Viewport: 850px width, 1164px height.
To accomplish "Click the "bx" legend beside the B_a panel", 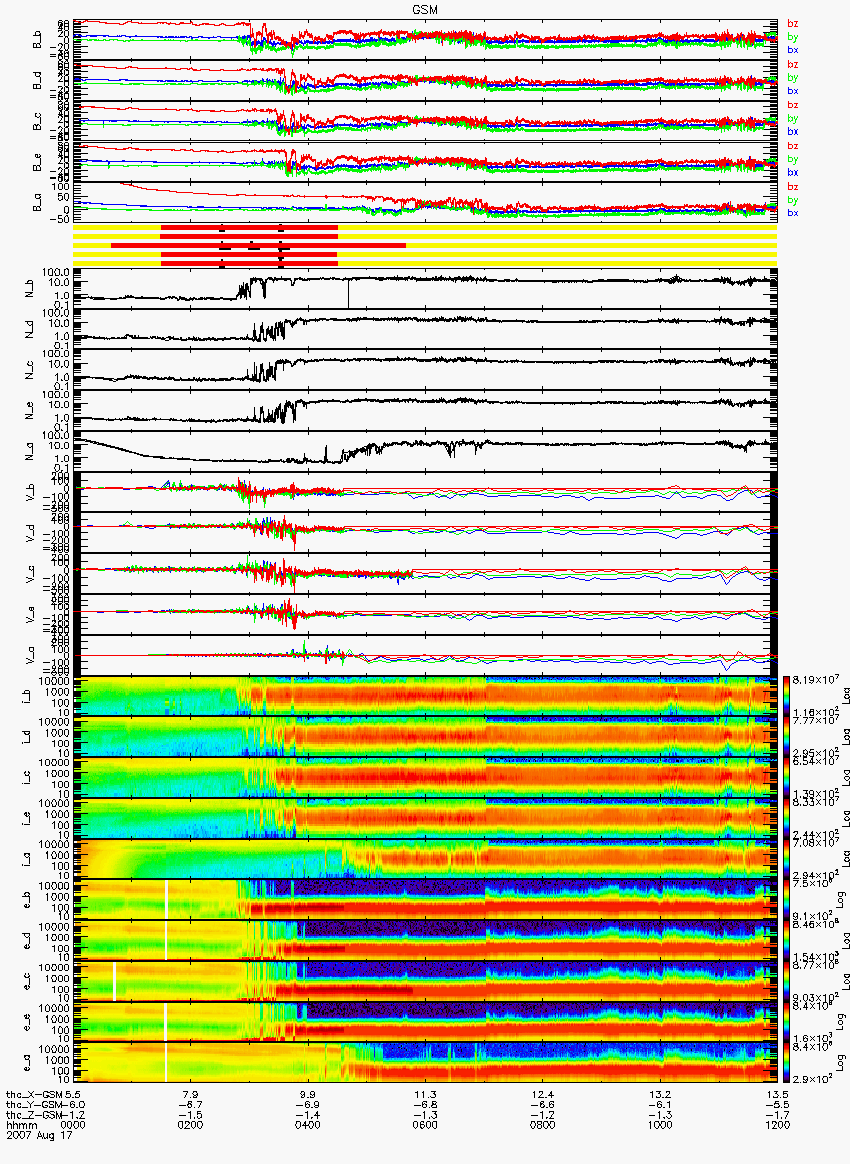I will [x=792, y=213].
